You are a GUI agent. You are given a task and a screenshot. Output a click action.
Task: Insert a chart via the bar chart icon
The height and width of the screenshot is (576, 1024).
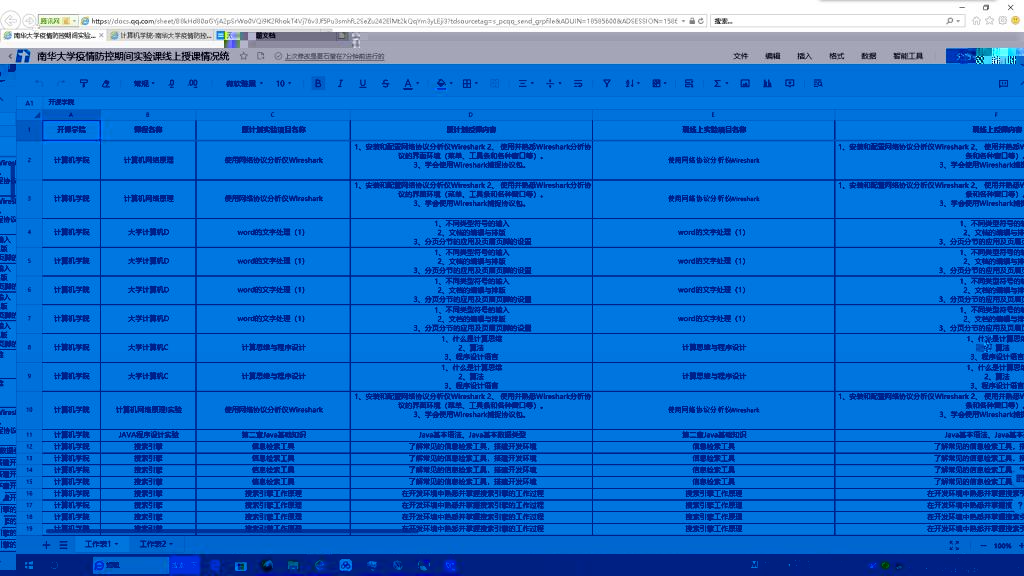coord(767,84)
